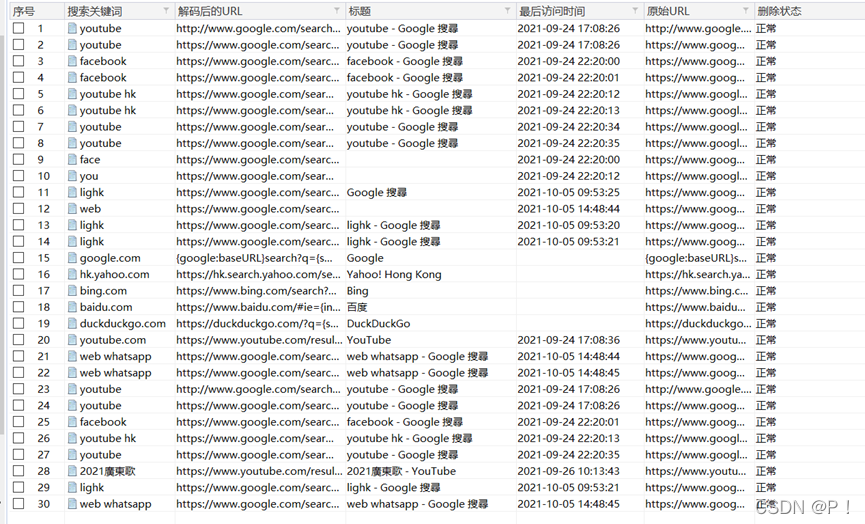The height and width of the screenshot is (524, 865).
Task: Select timestamp 2021-09-24 17:08:36
Action: click(x=568, y=340)
